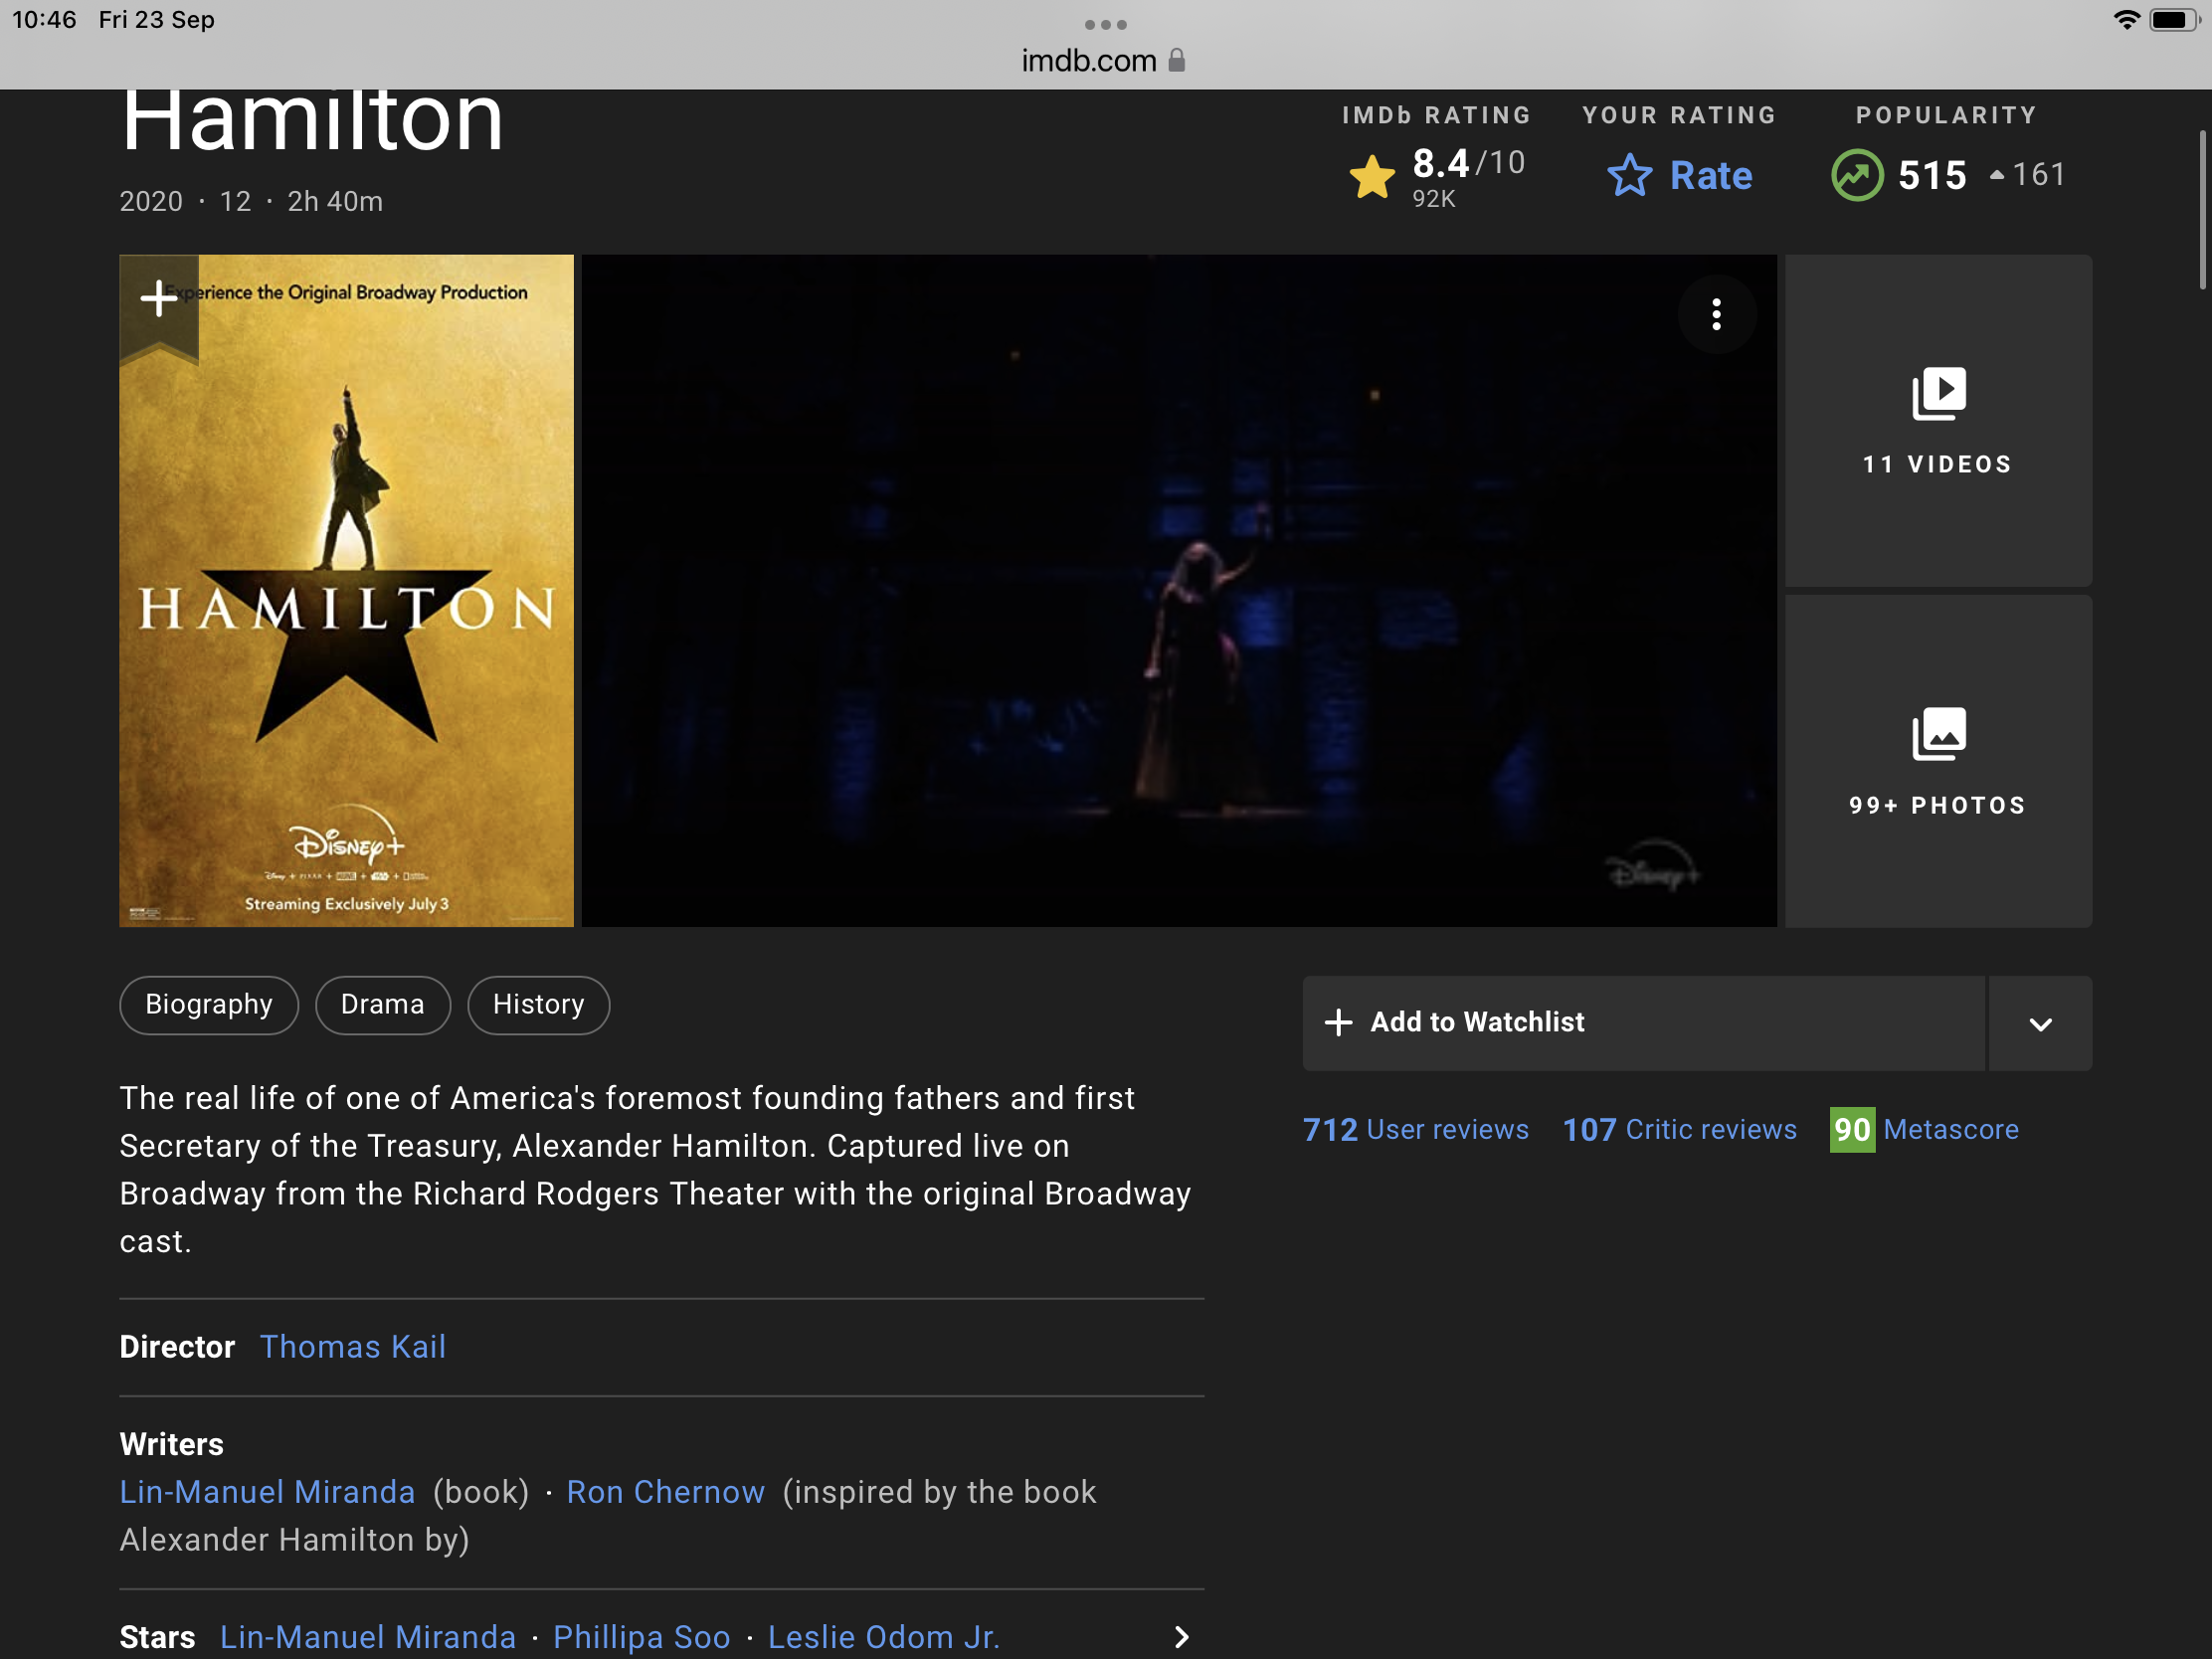Tap the lock icon next to imdb.com
Viewport: 2212px width, 1659px height.
coord(1177,61)
